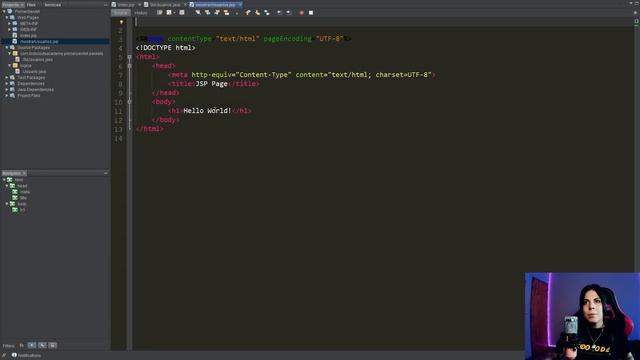
Task: Select the h1 node in Navigator
Action: click(x=22, y=210)
